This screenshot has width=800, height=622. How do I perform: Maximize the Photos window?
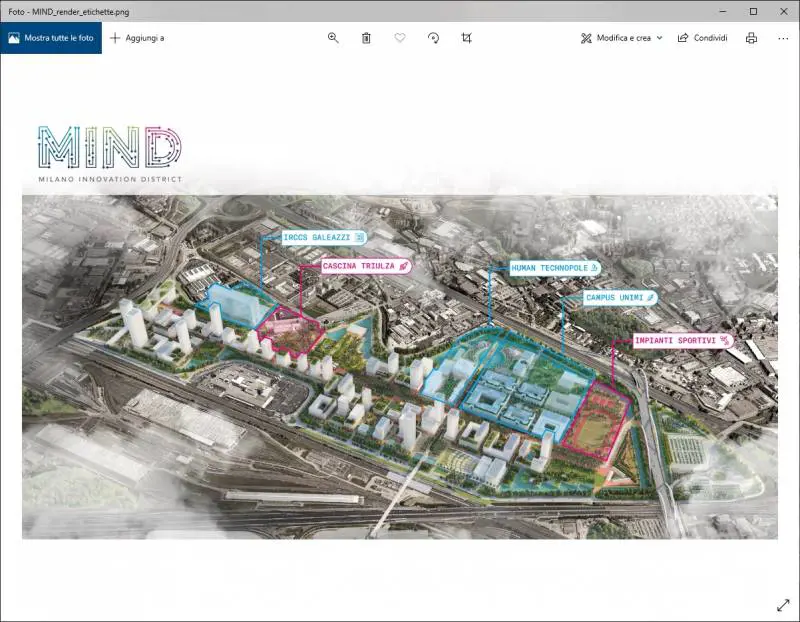[x=753, y=11]
